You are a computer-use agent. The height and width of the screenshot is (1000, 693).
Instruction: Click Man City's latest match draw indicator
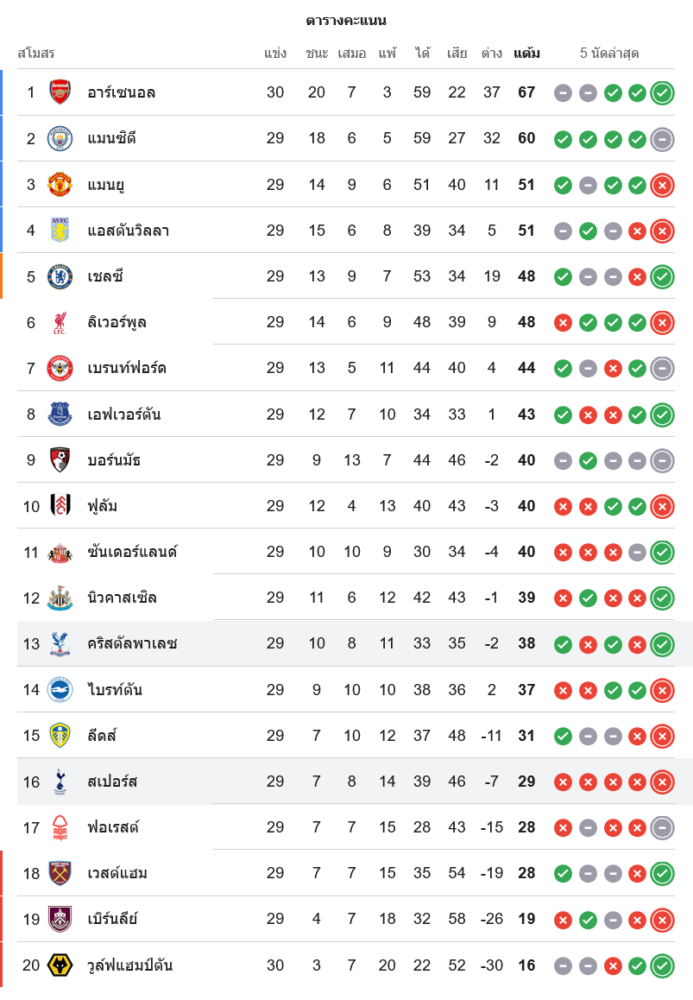pyautogui.click(x=662, y=139)
